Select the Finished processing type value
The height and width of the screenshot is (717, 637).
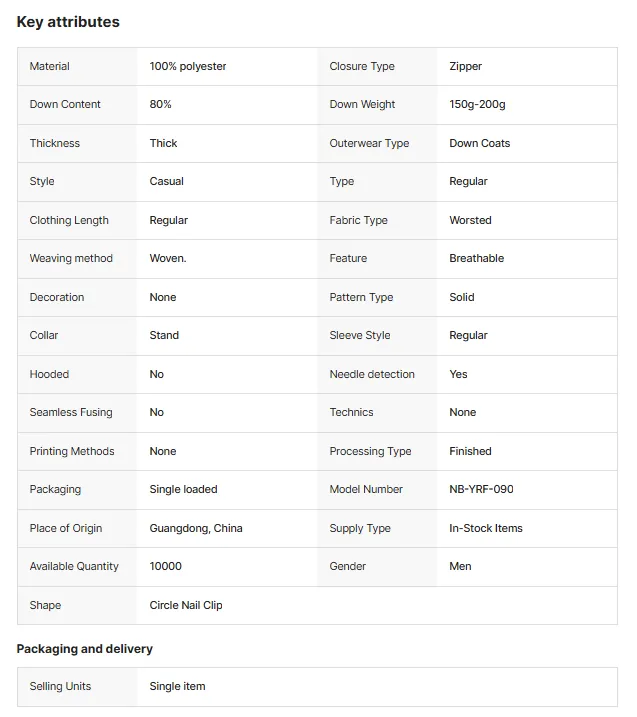click(x=471, y=451)
